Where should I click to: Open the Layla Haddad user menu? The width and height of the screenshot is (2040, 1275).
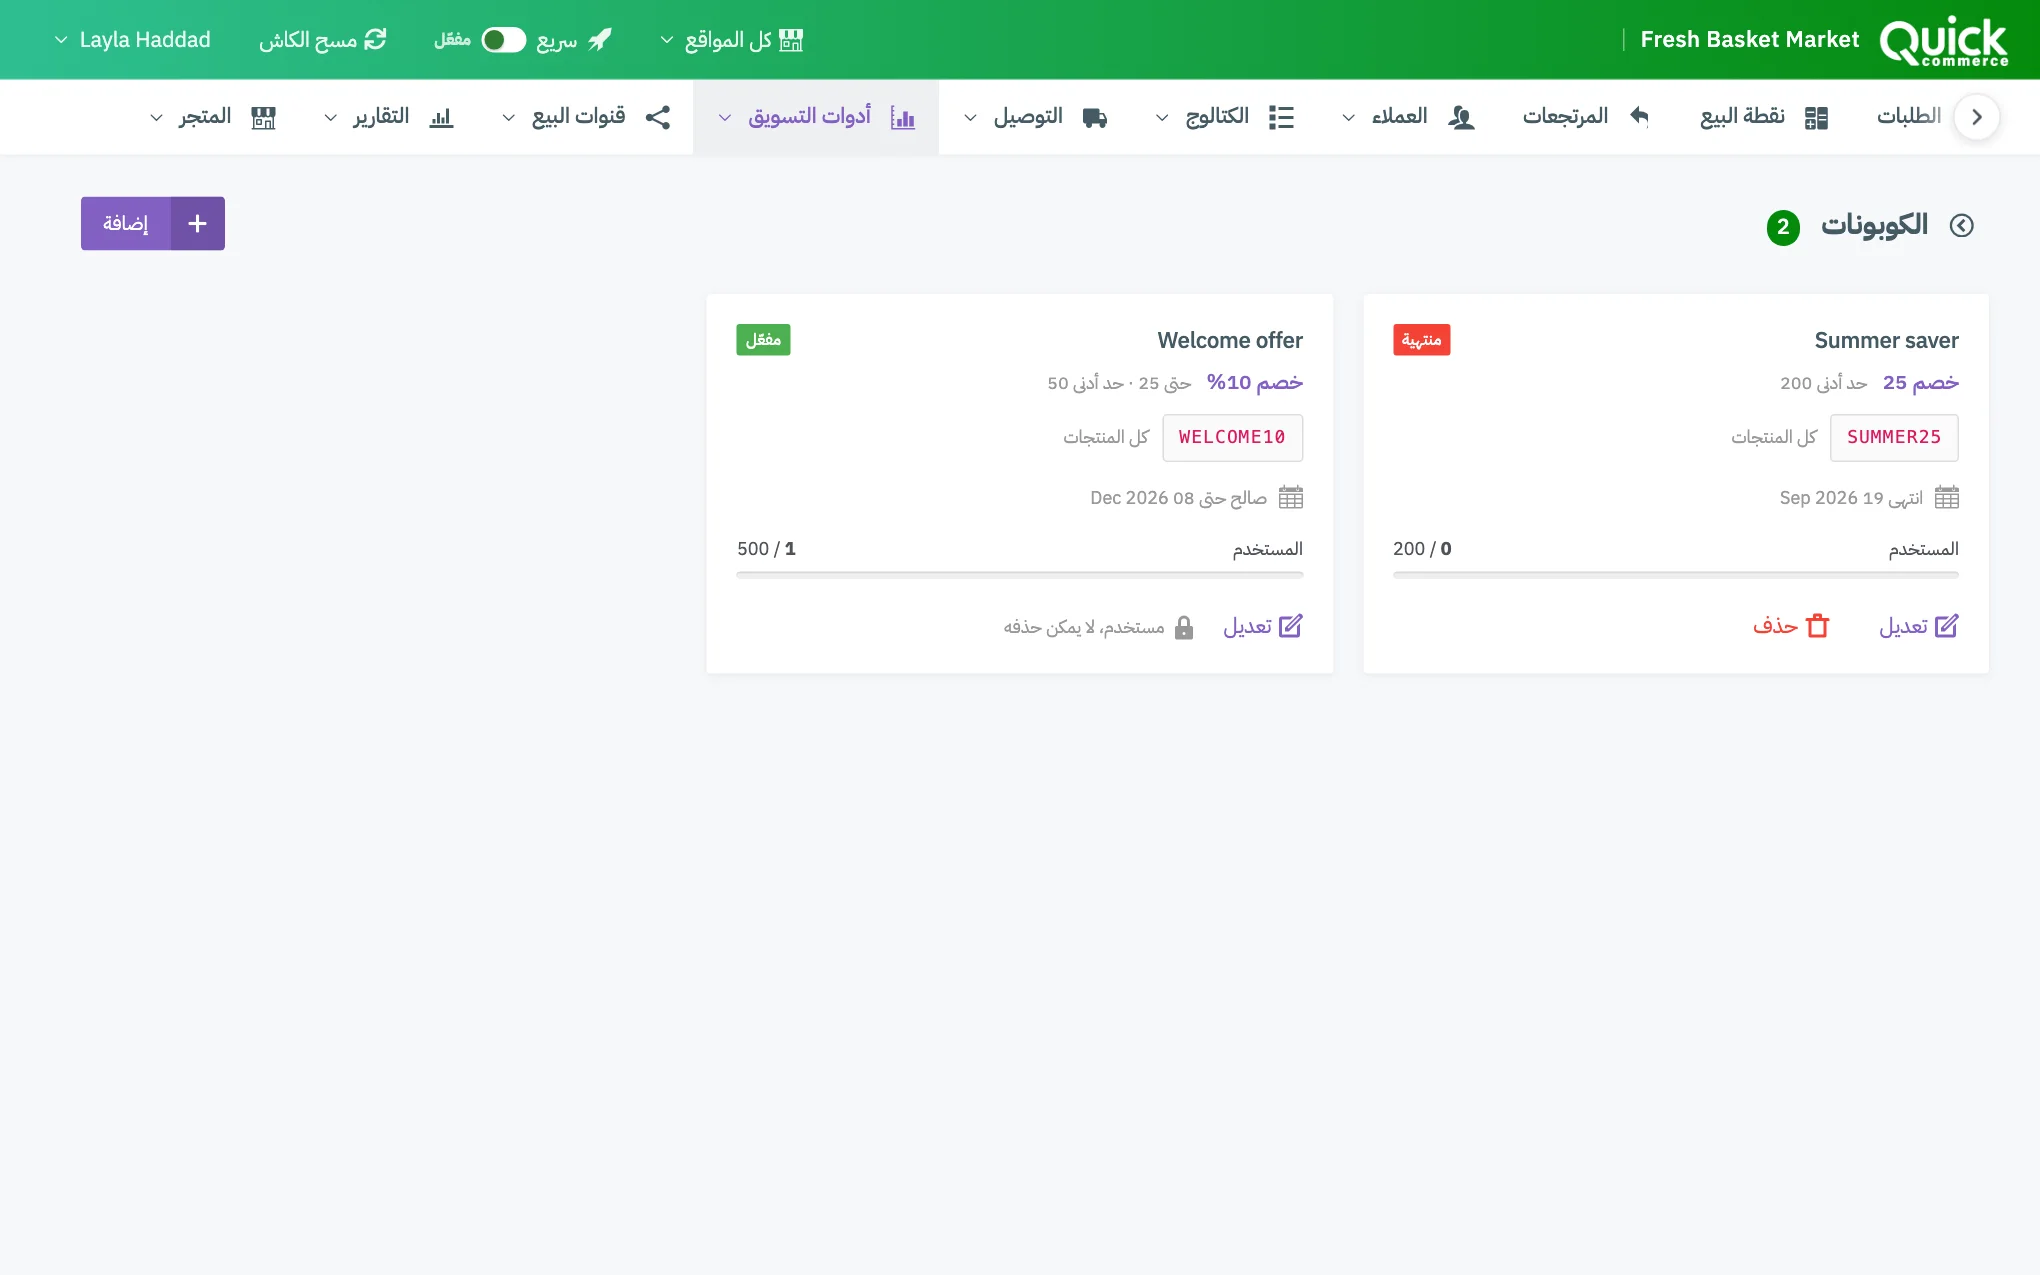coord(132,40)
